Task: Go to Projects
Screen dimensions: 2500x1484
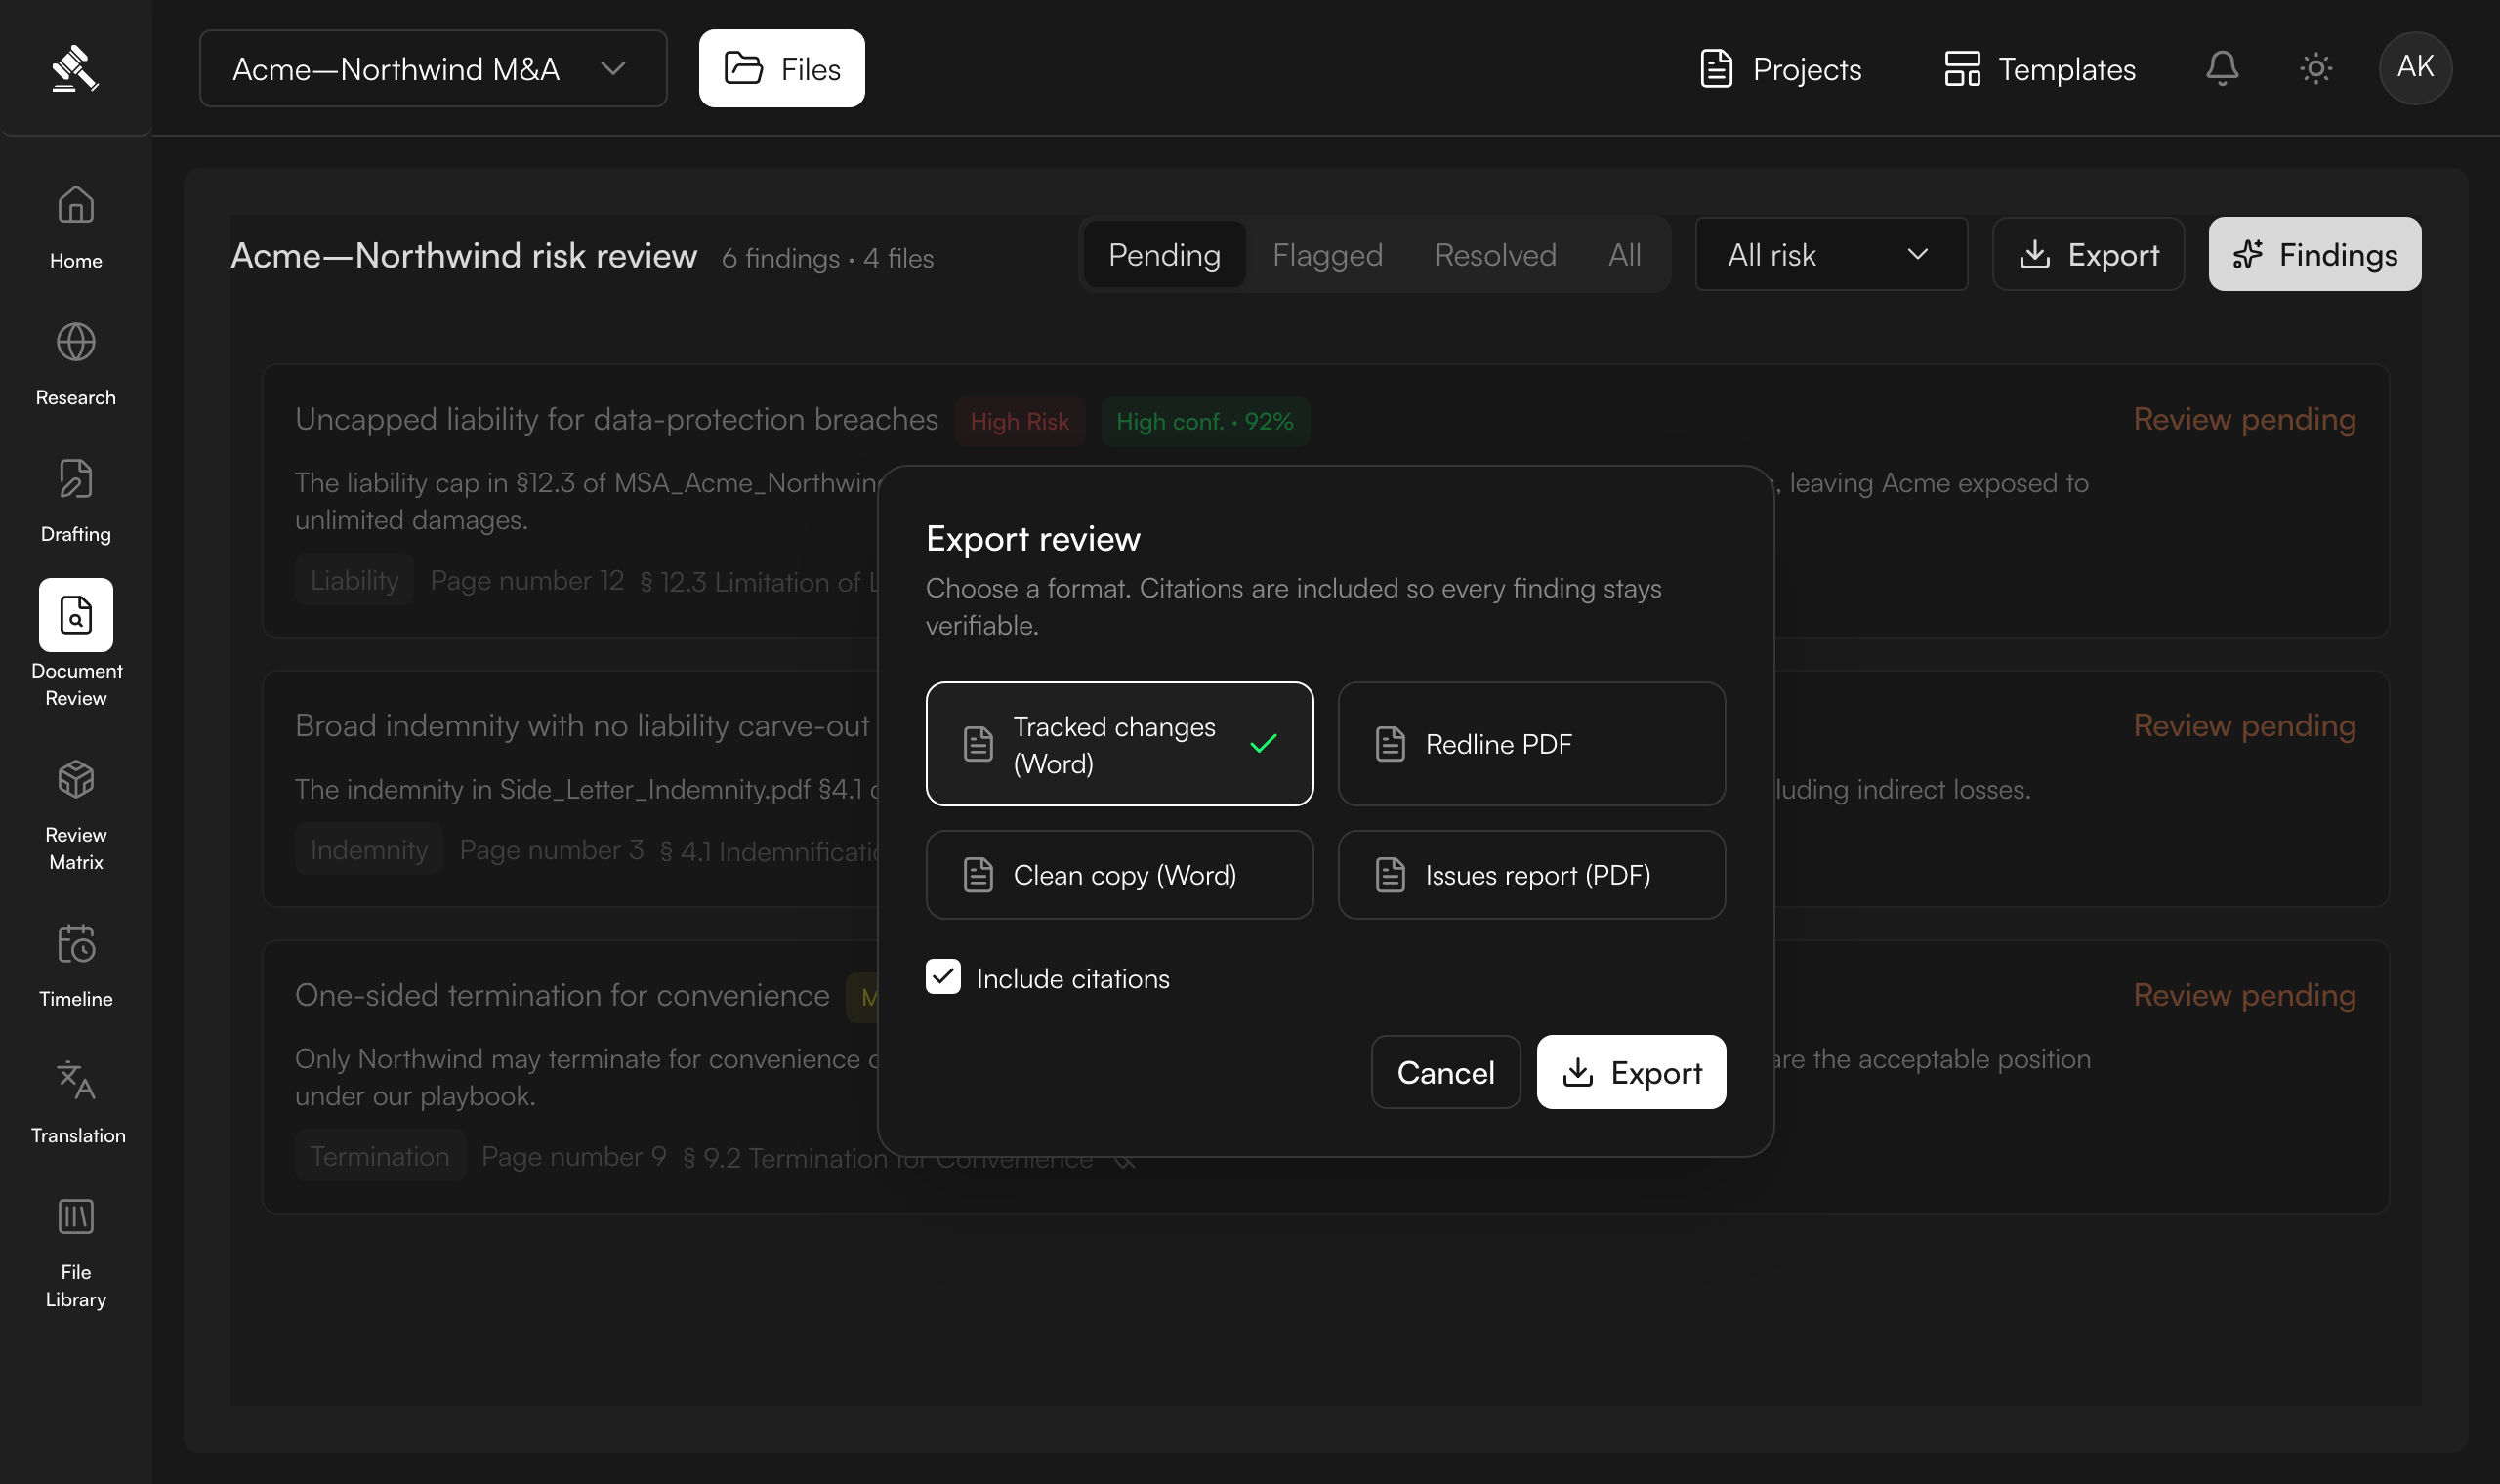Action: click(x=1781, y=68)
